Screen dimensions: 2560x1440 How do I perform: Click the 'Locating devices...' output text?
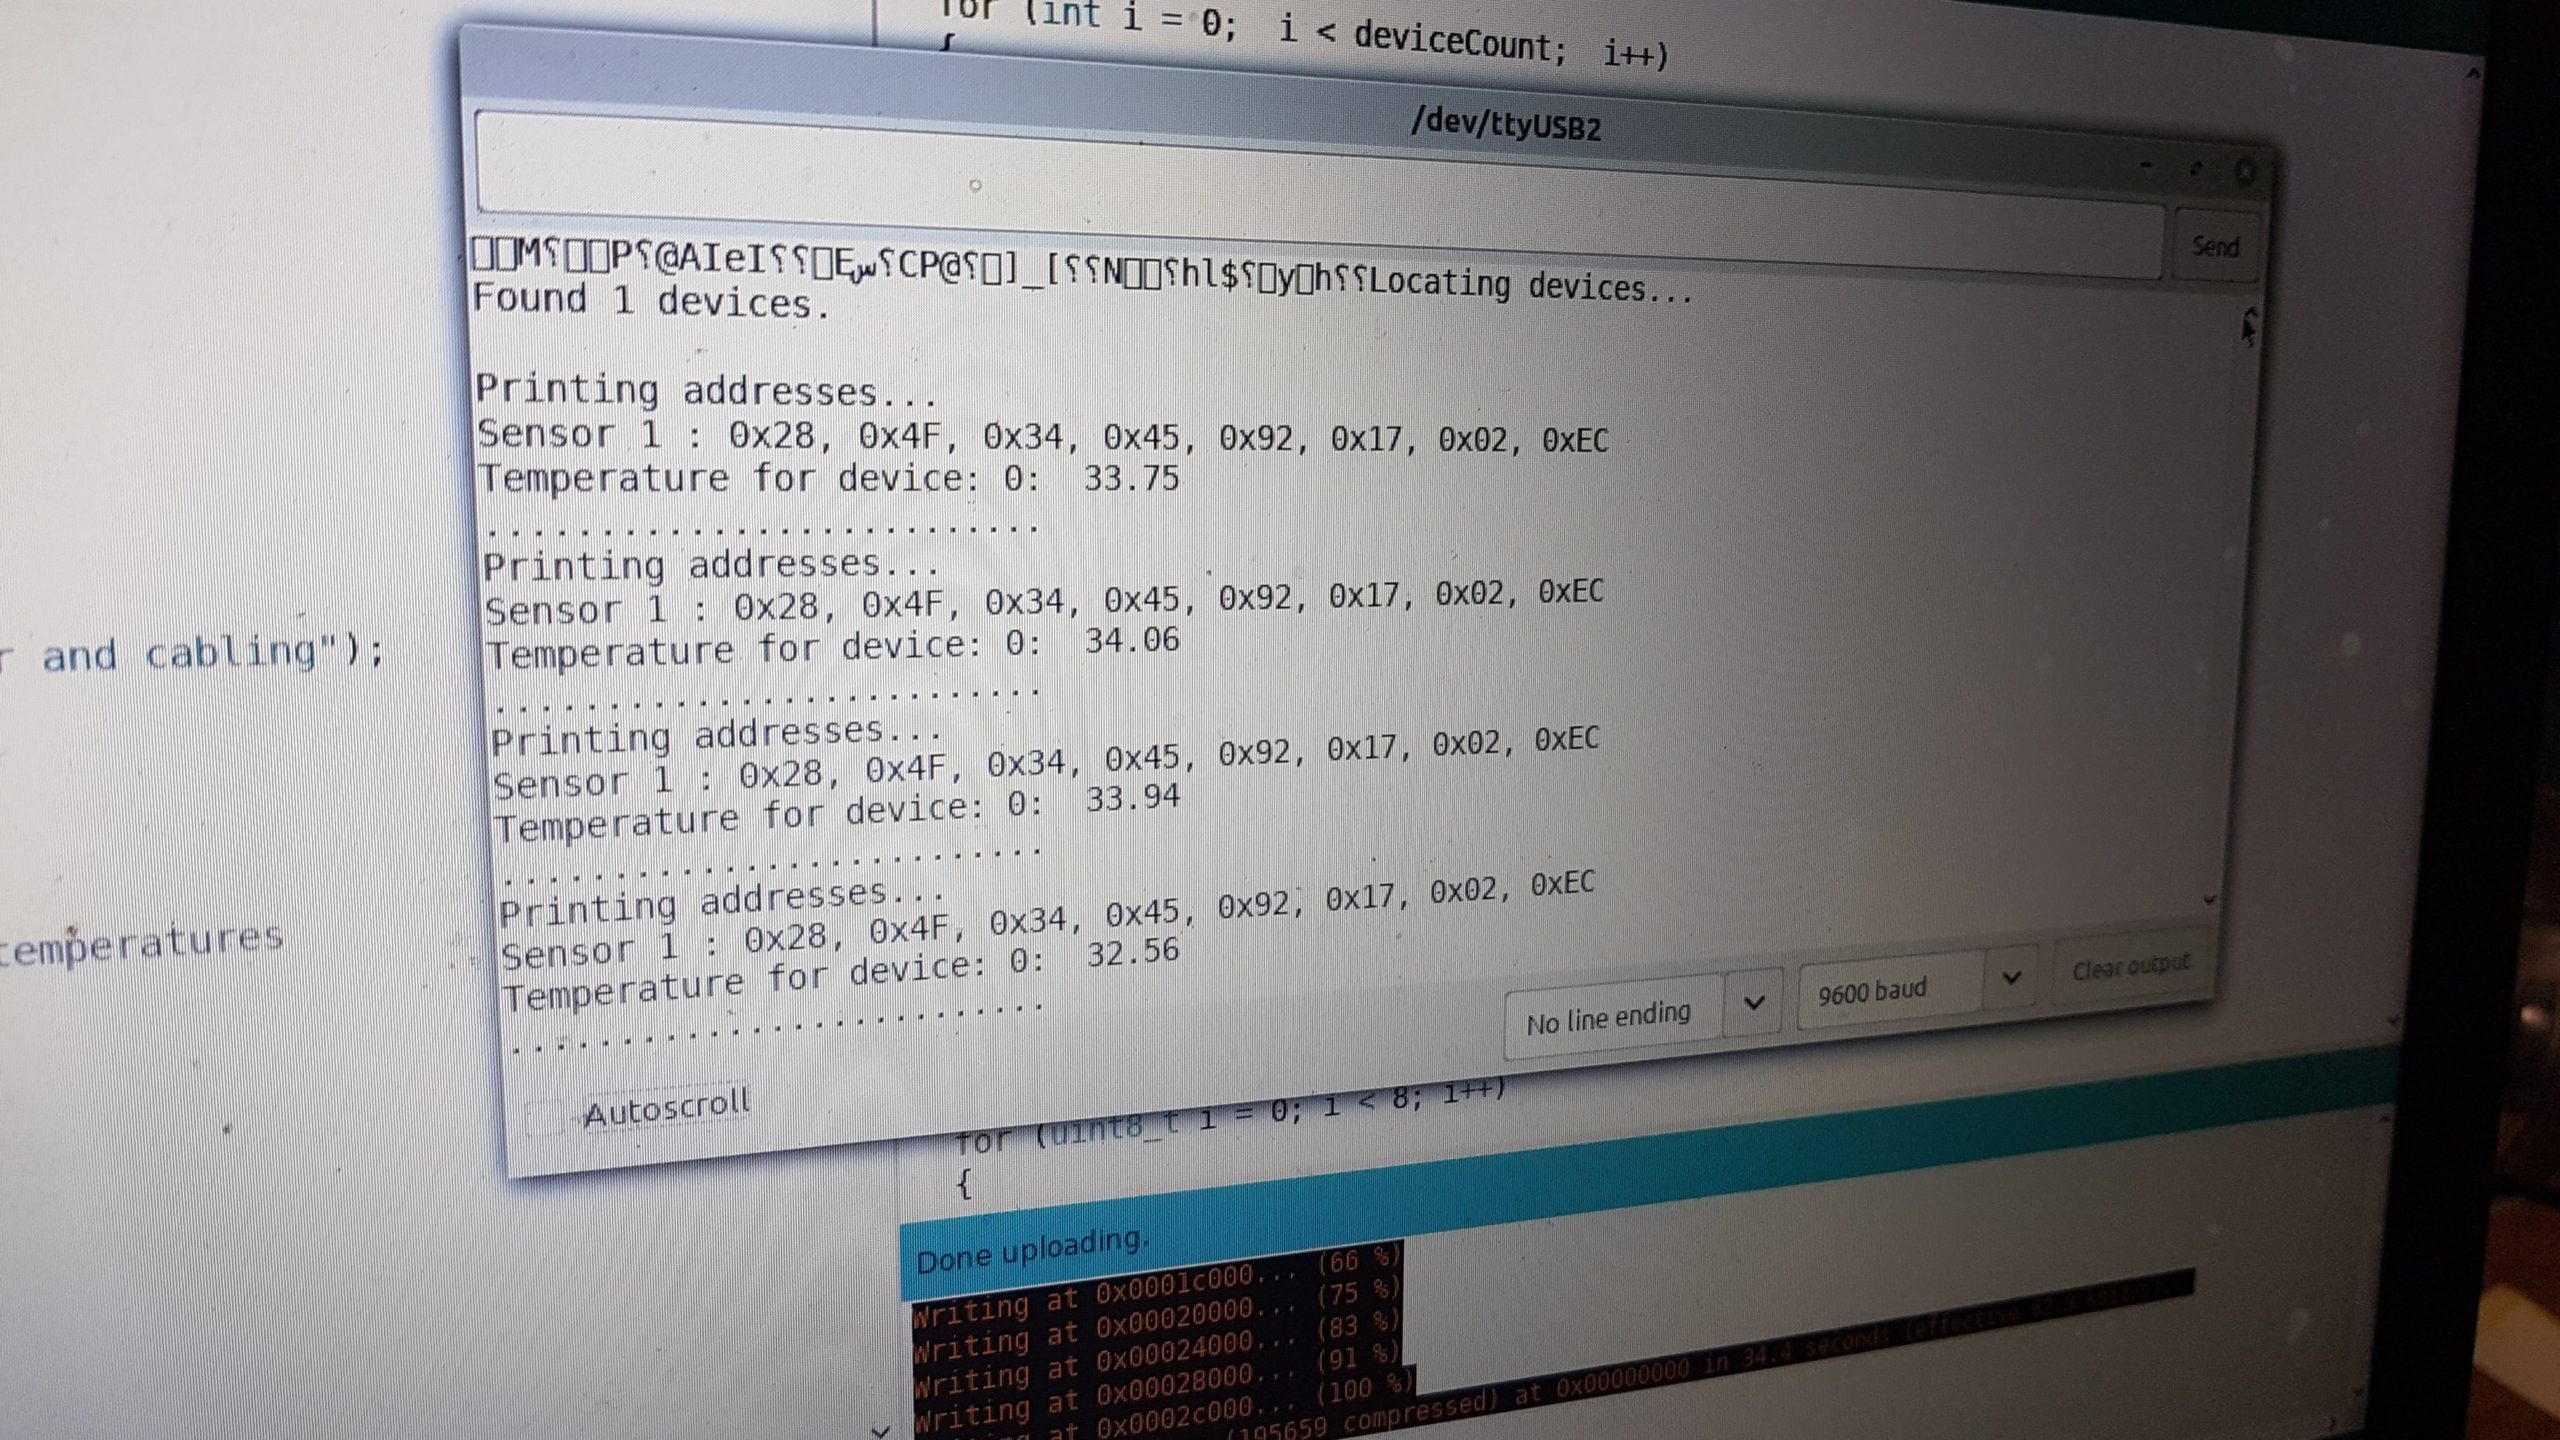click(1530, 285)
